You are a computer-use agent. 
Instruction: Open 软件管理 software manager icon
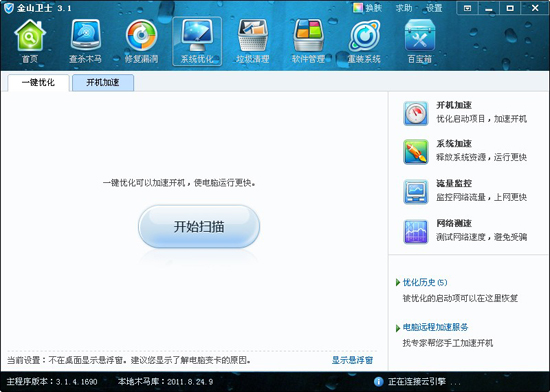click(308, 35)
